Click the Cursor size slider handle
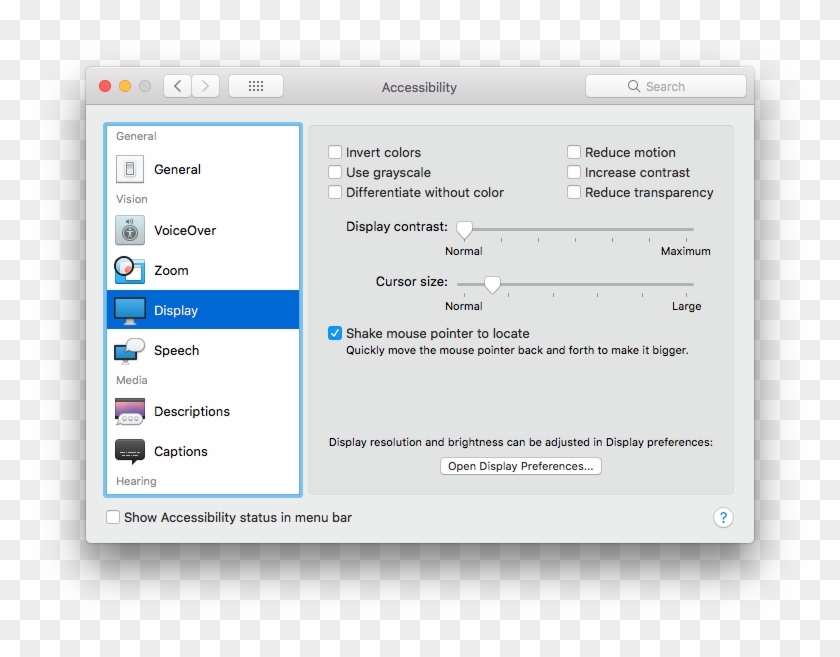 point(491,285)
